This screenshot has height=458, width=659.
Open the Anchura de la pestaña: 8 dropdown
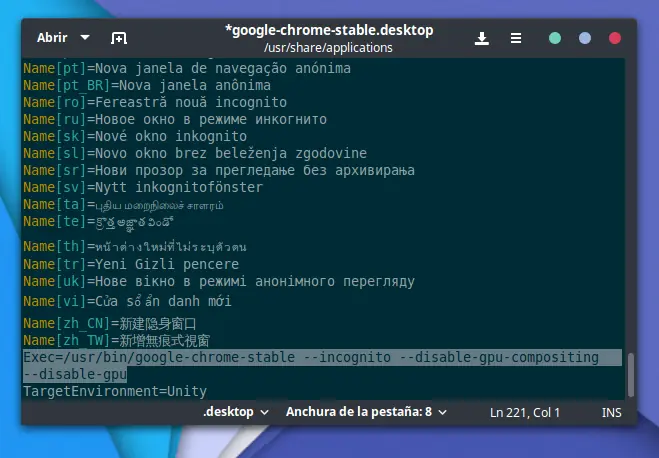tap(366, 412)
